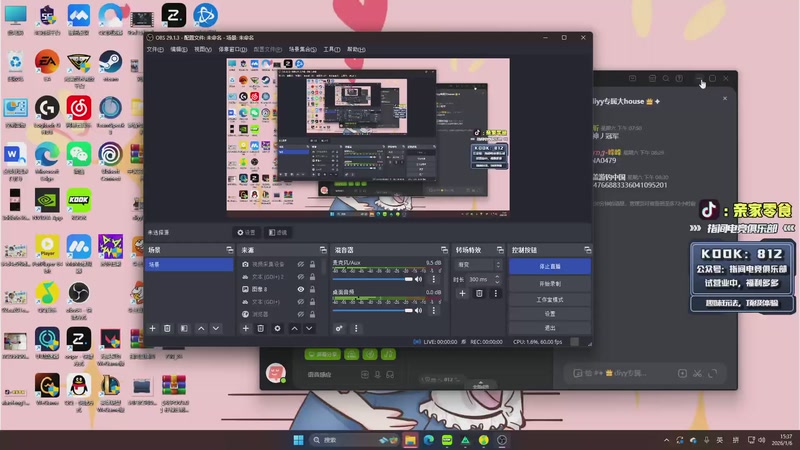The height and width of the screenshot is (450, 800).
Task: Open the KOOK desktop shortcut
Action: click(79, 204)
